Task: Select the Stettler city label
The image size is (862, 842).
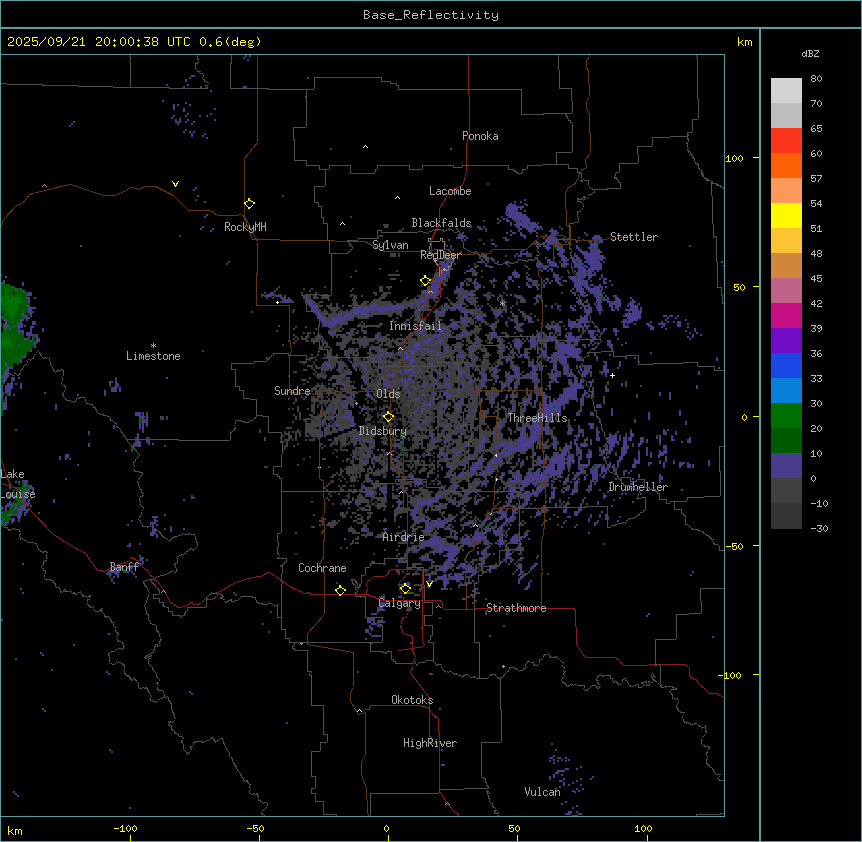Action: [x=634, y=237]
